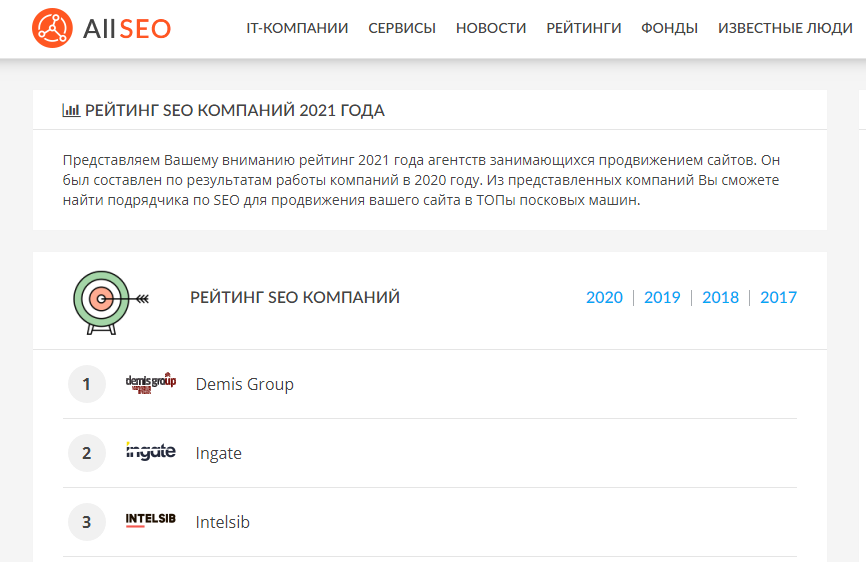View the 2019 rating
Image resolution: width=866 pixels, height=562 pixels.
point(662,298)
